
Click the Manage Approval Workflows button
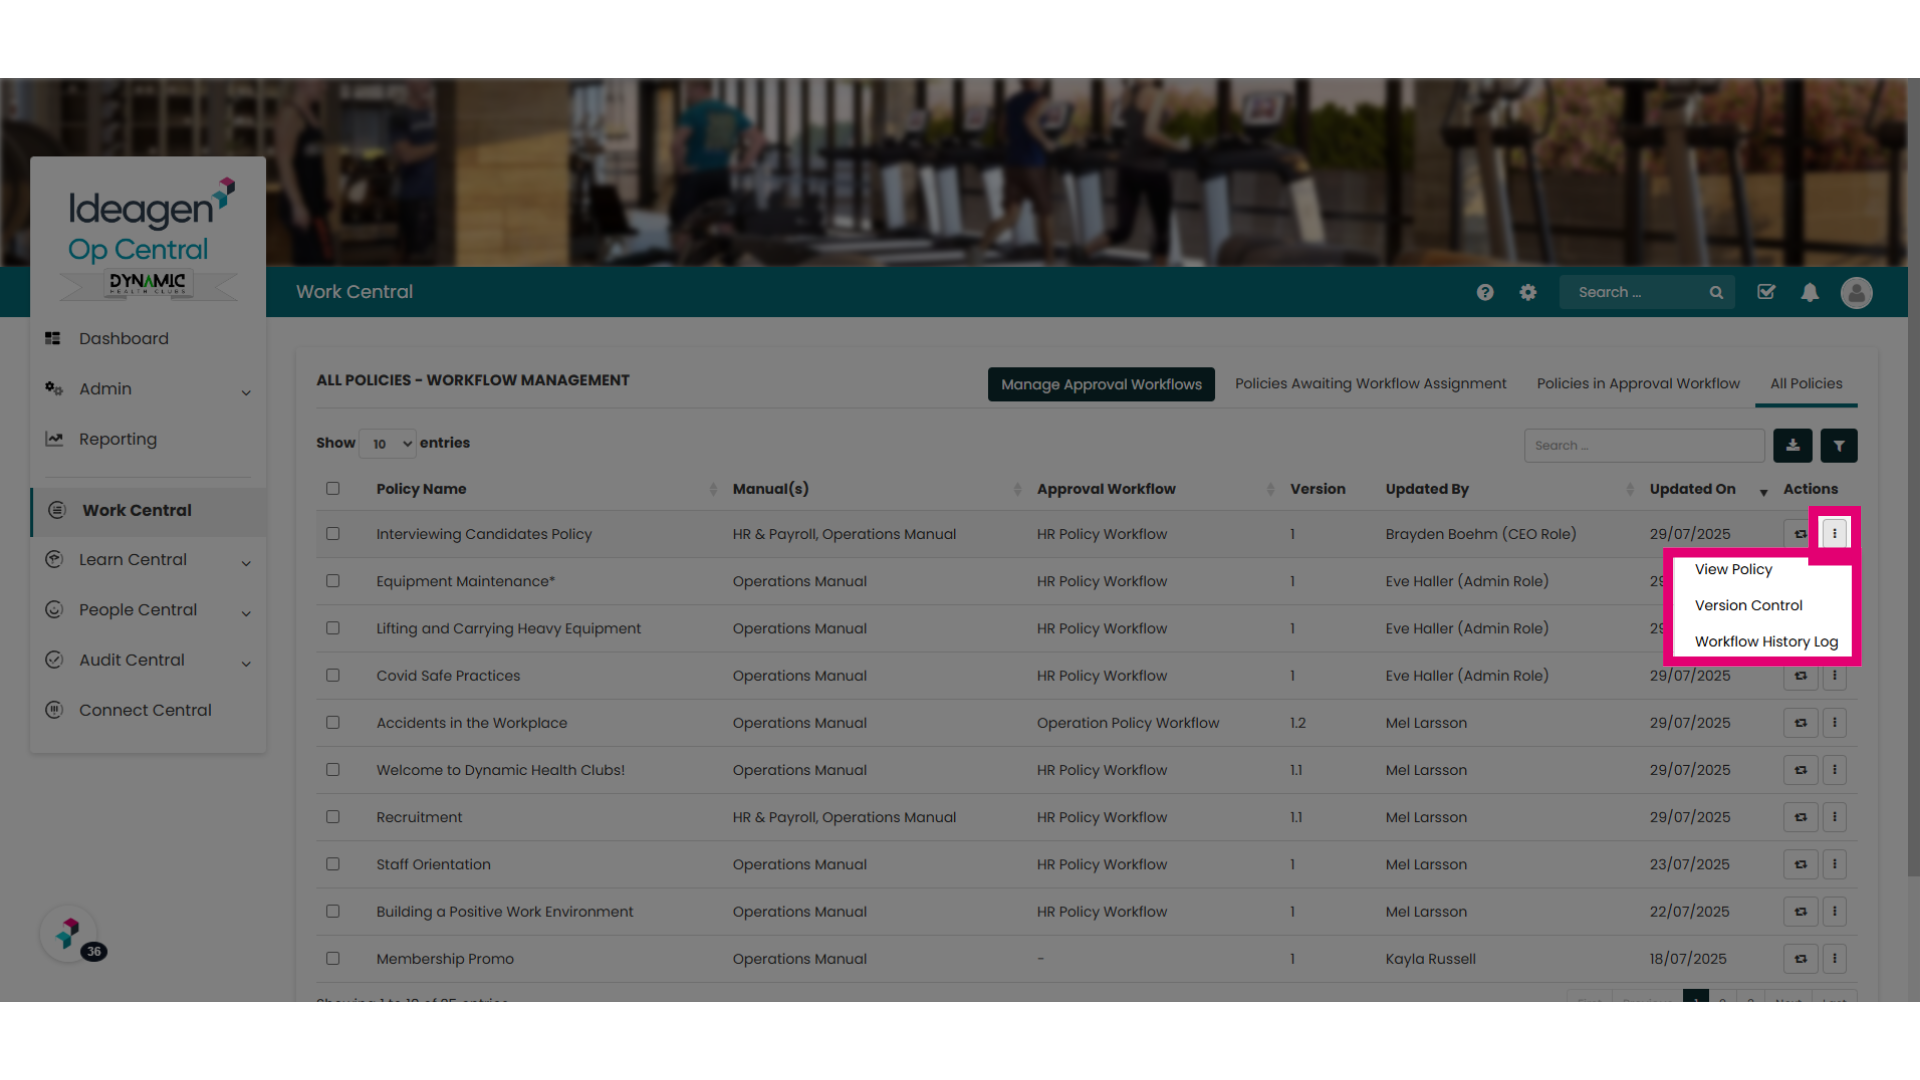point(1101,384)
